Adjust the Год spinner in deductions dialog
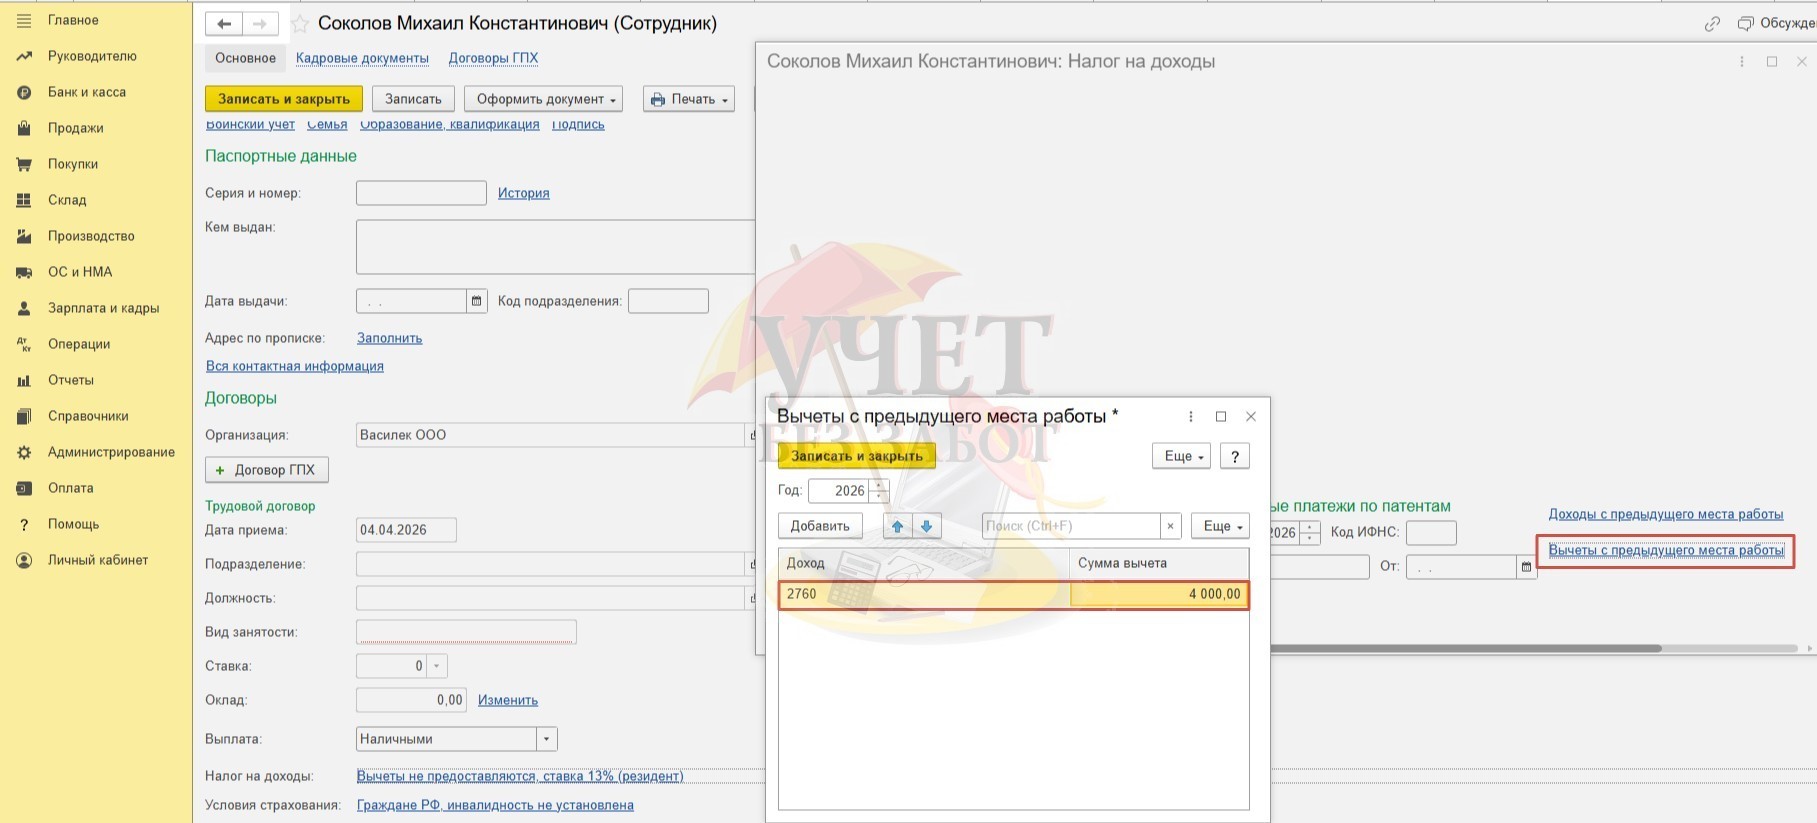This screenshot has height=823, width=1817. (x=879, y=491)
